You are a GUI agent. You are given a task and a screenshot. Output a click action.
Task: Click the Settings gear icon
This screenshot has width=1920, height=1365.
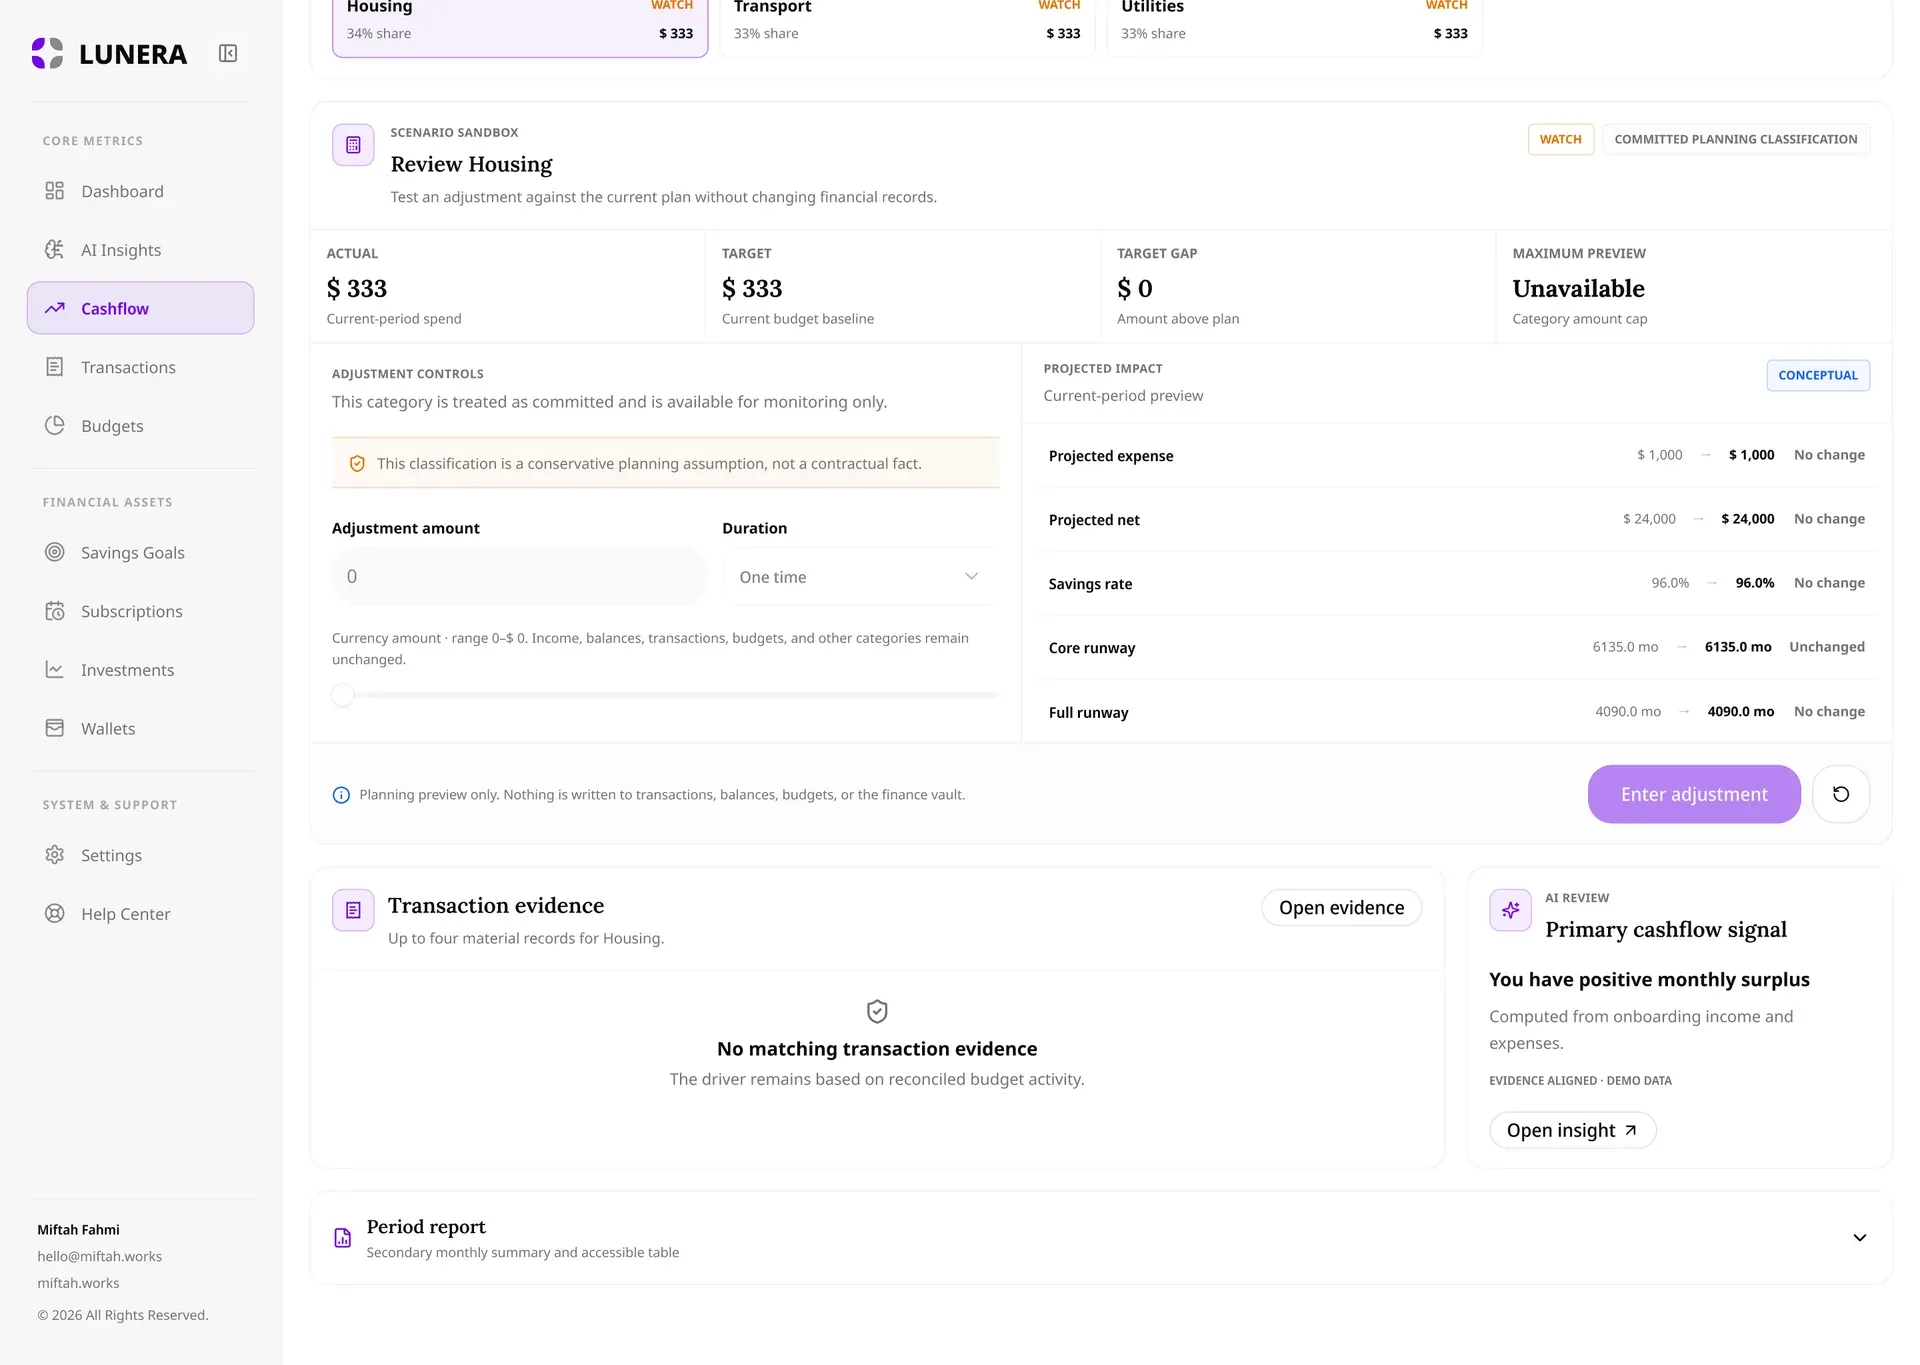(x=55, y=855)
